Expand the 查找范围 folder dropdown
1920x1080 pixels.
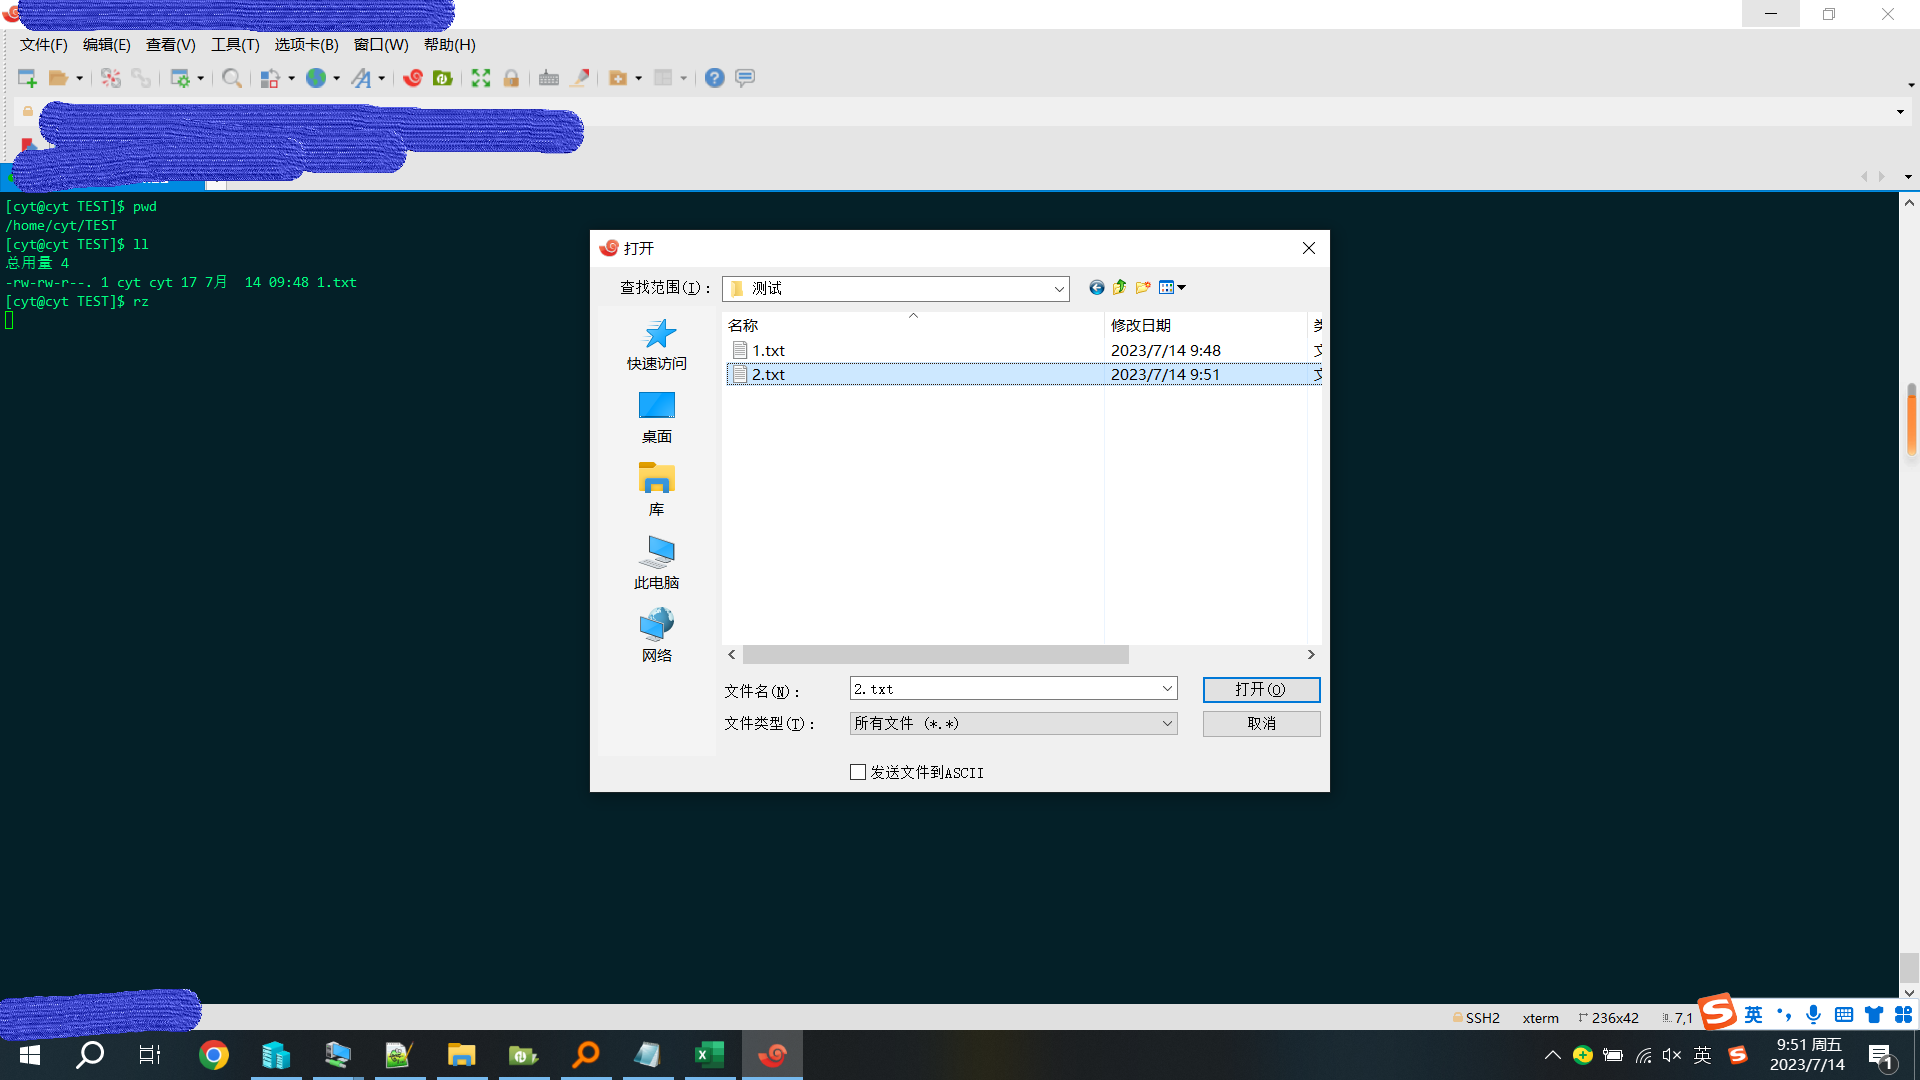click(1059, 289)
